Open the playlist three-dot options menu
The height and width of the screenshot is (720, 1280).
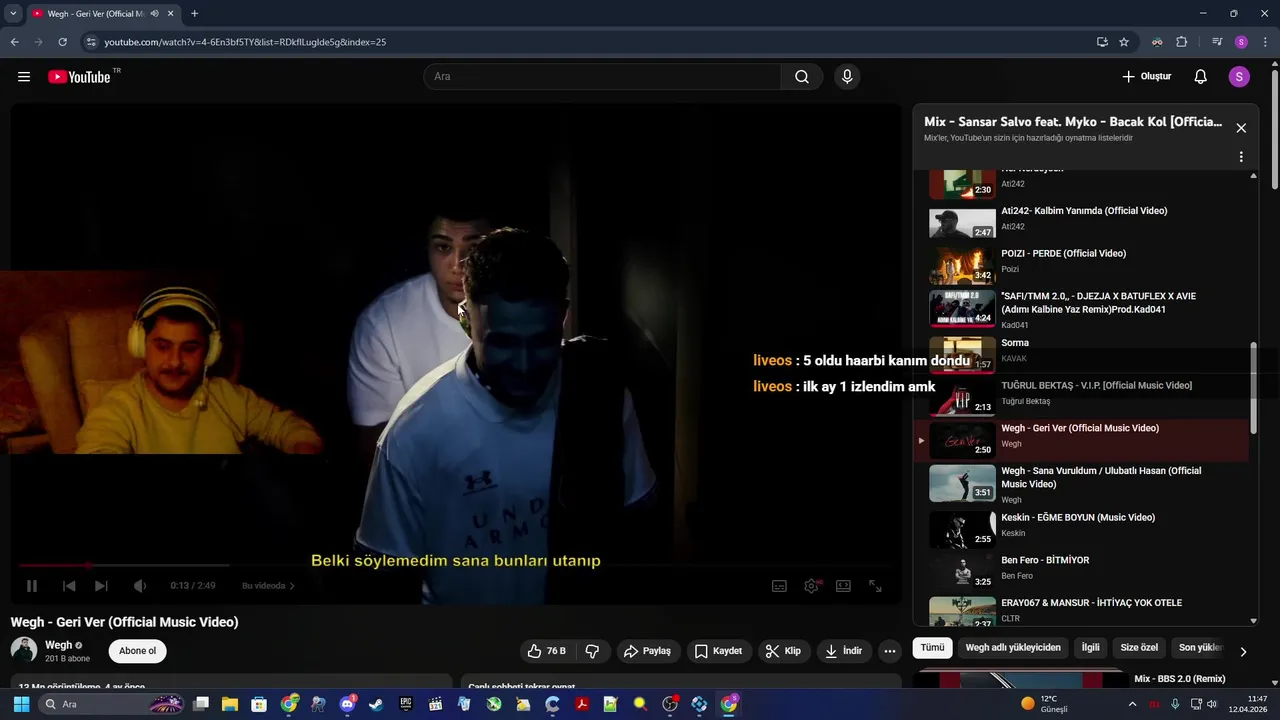tap(1241, 157)
